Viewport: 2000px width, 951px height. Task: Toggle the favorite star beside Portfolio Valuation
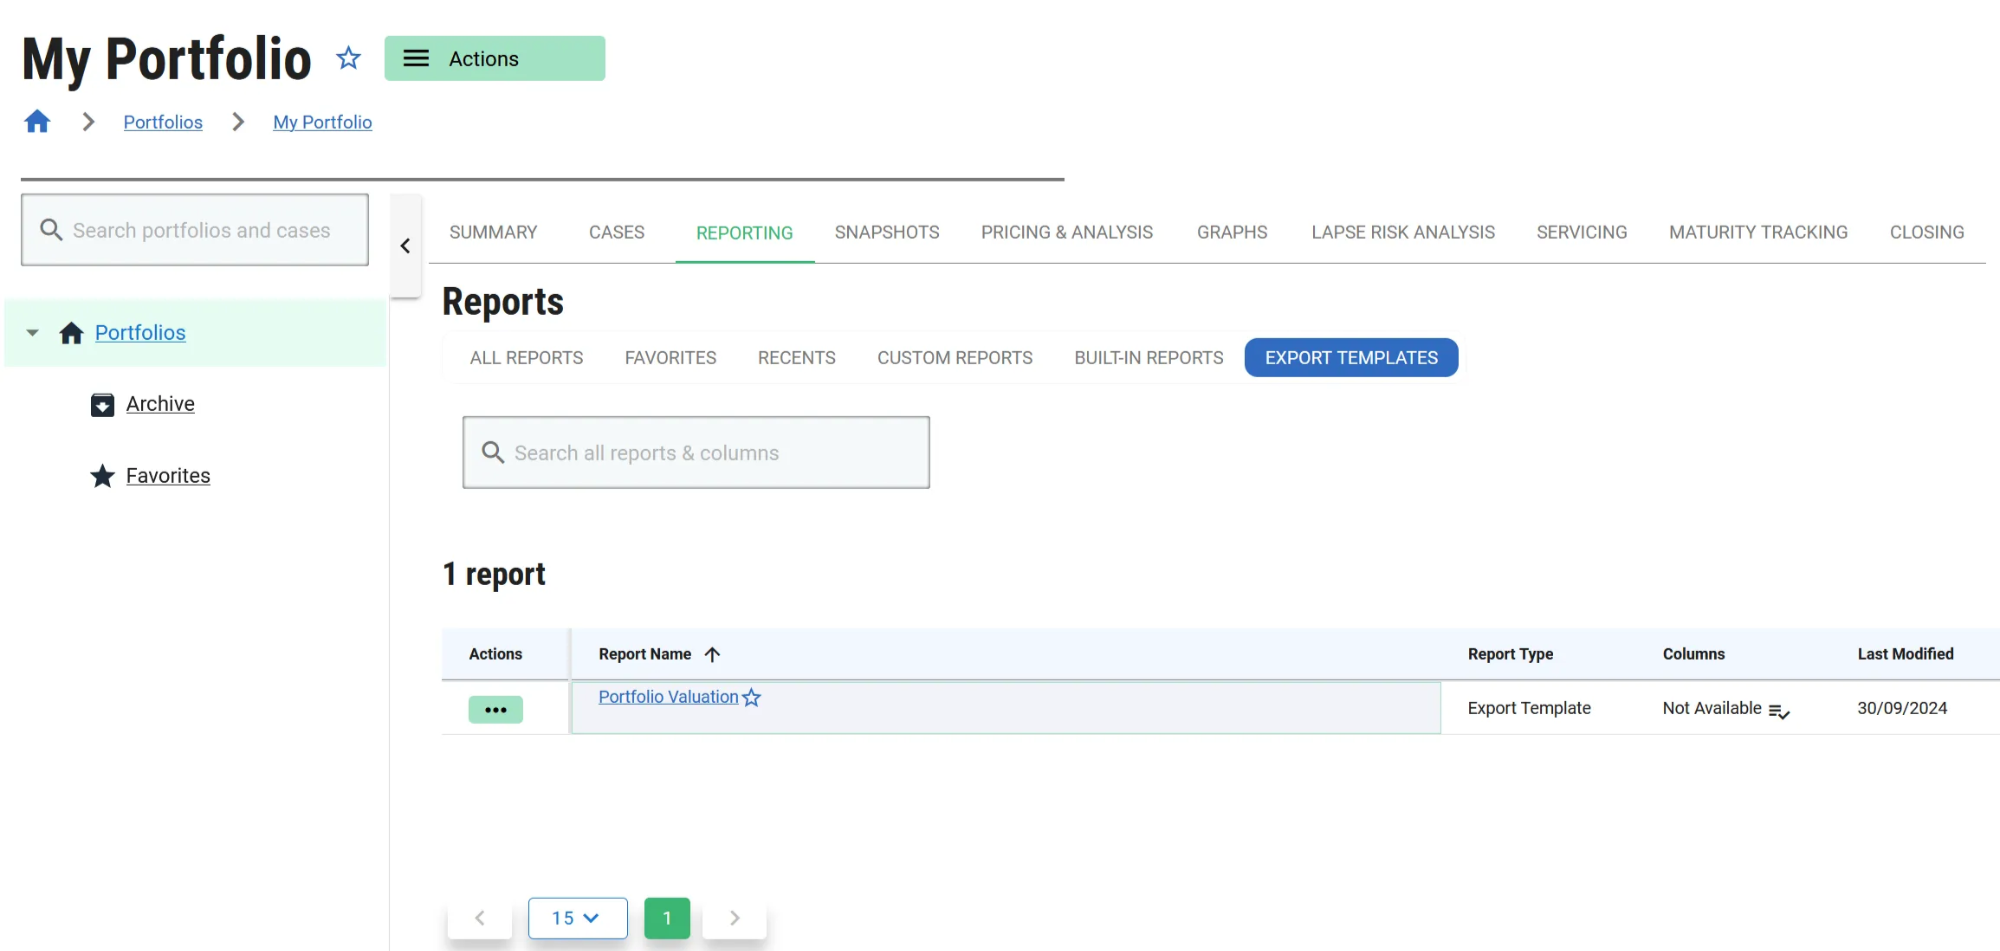point(752,698)
